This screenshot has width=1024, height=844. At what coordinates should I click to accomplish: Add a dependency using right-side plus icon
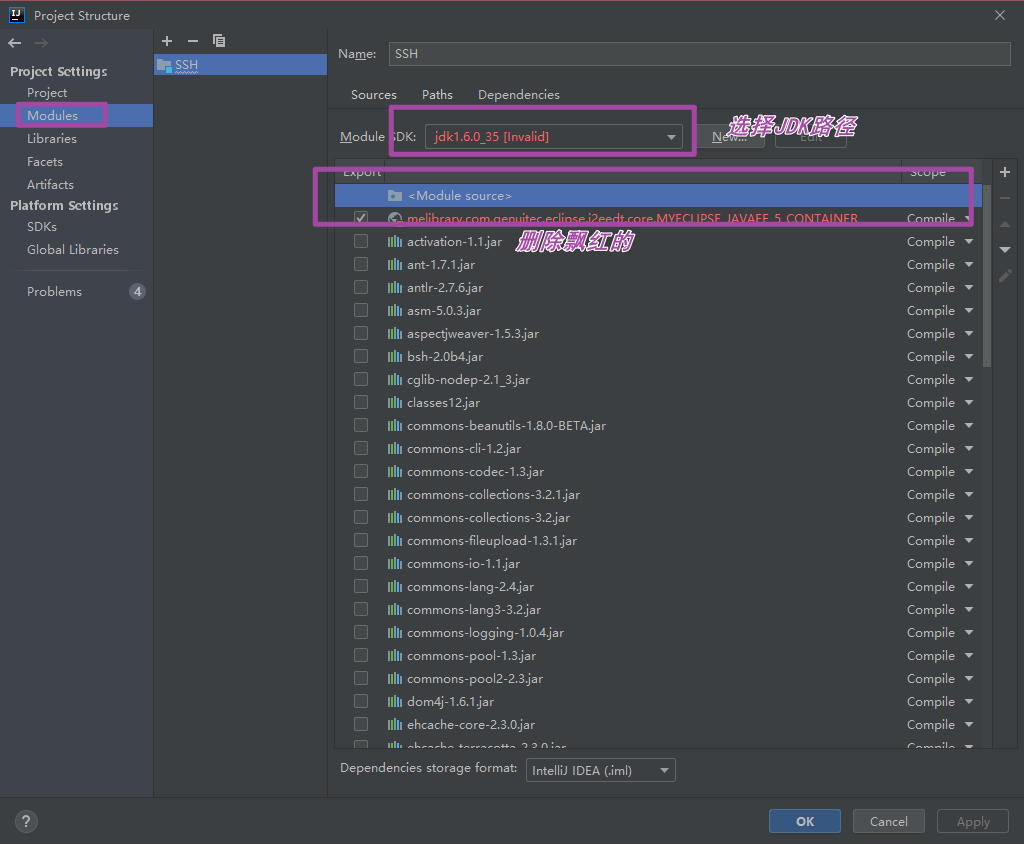pyautogui.click(x=1005, y=172)
